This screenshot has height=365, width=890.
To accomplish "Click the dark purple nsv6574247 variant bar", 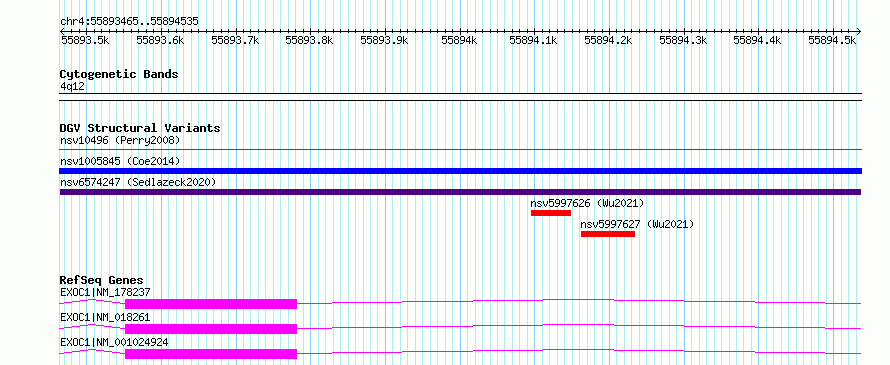I will 460,192.
